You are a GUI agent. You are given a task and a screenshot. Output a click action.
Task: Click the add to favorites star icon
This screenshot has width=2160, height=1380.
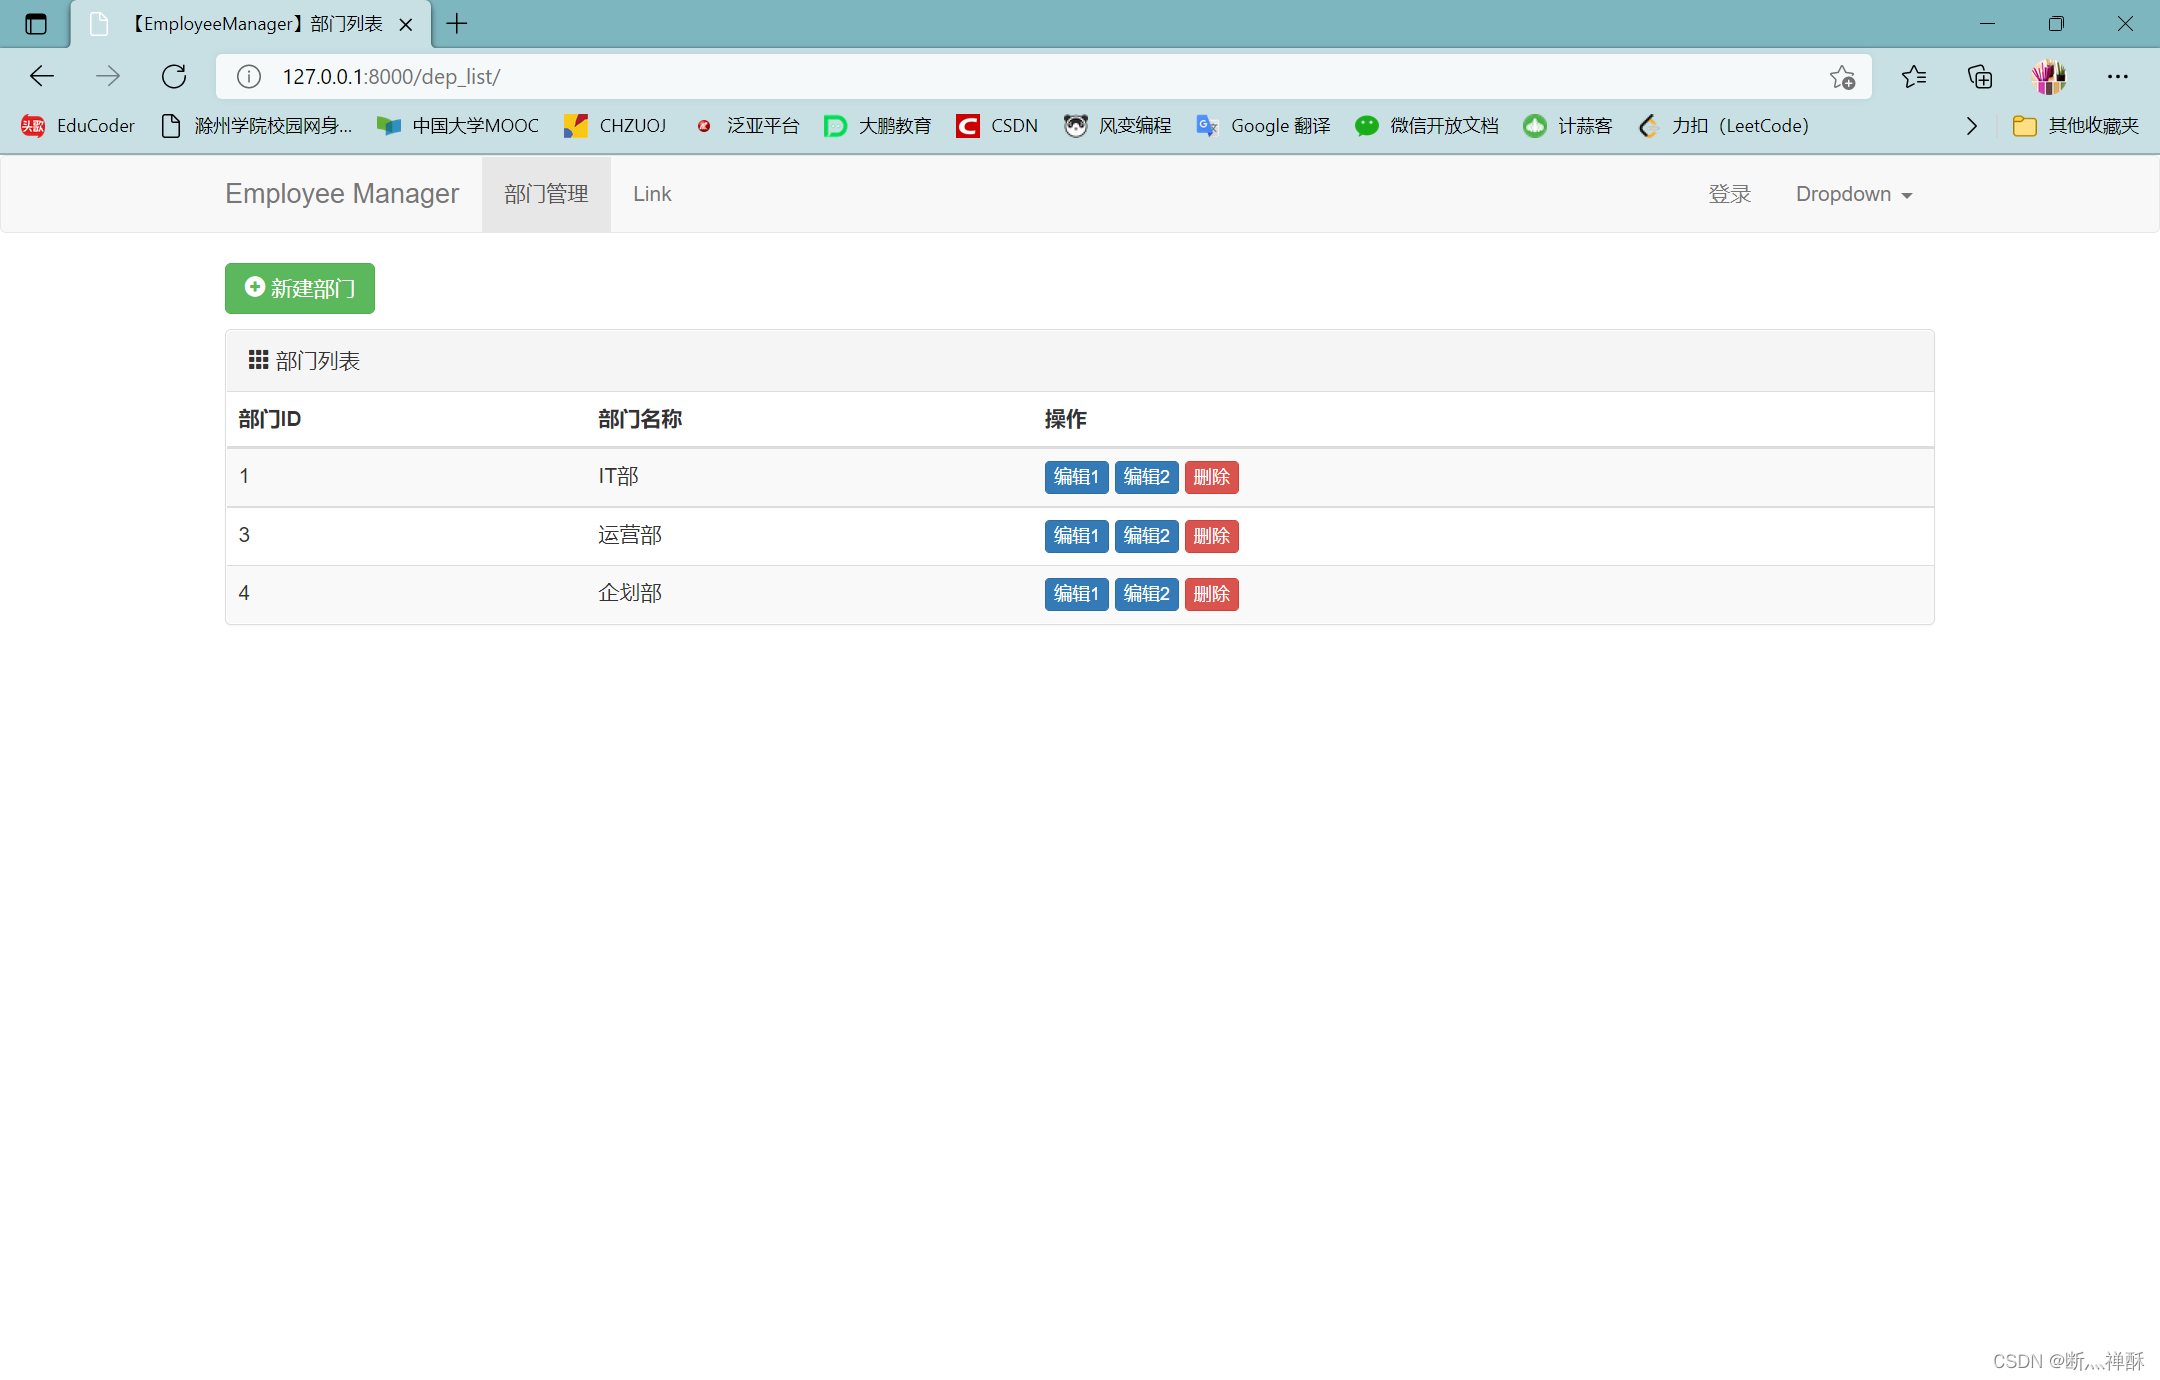(x=1842, y=77)
